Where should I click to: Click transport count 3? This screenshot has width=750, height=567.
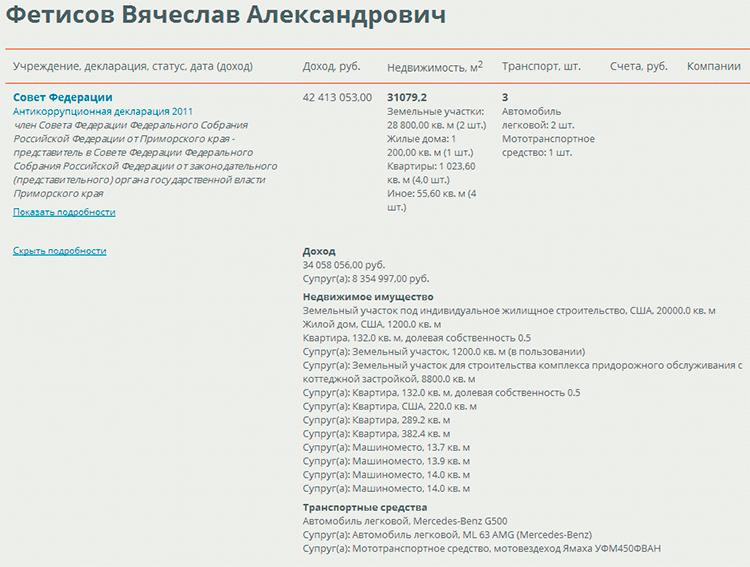(x=505, y=98)
